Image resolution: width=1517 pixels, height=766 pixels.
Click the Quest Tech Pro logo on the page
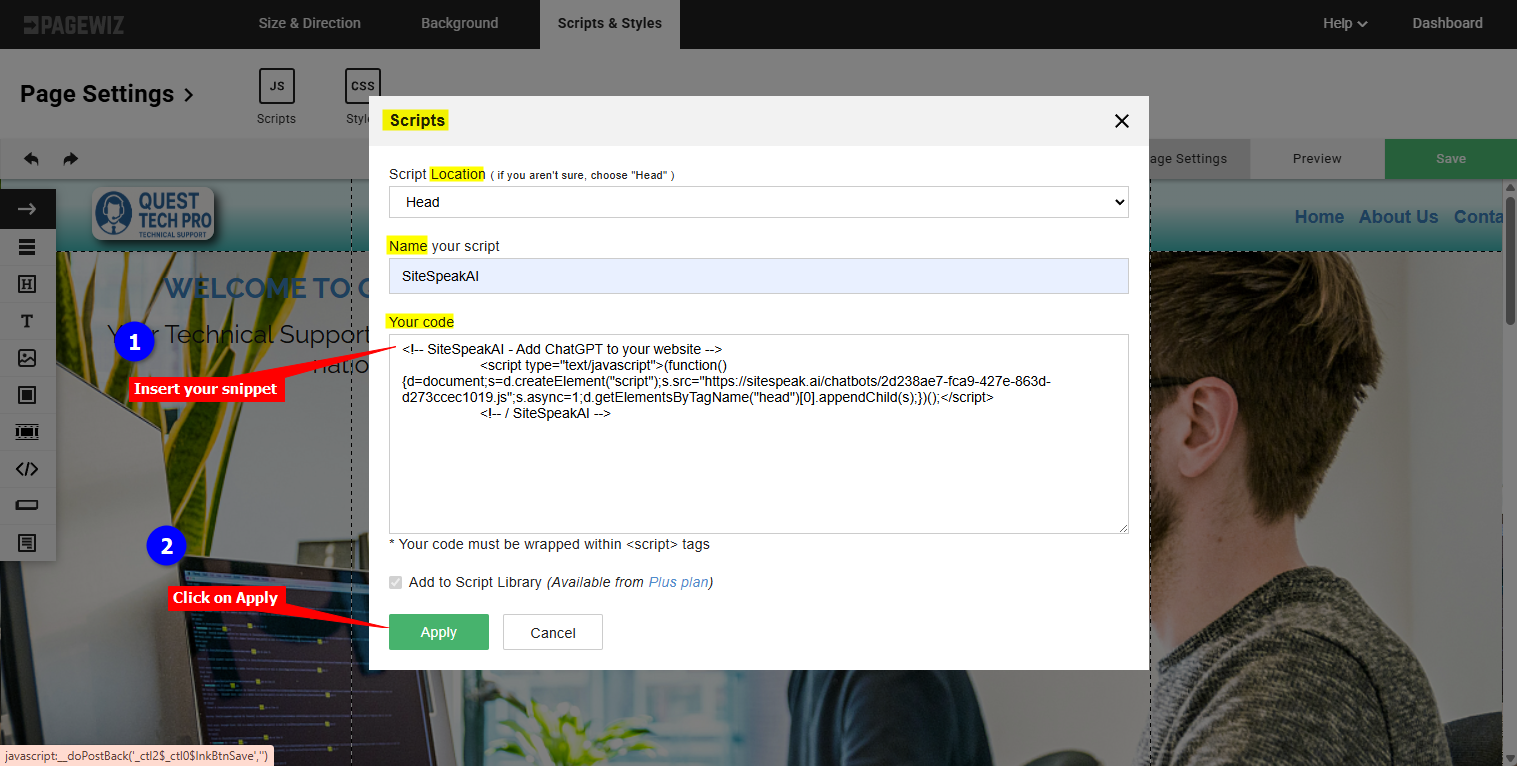point(152,215)
